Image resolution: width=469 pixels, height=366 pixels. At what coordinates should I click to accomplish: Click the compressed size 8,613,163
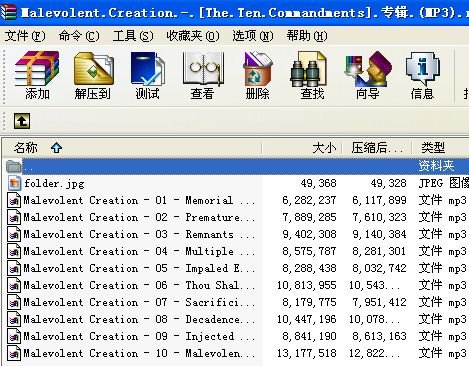(379, 336)
